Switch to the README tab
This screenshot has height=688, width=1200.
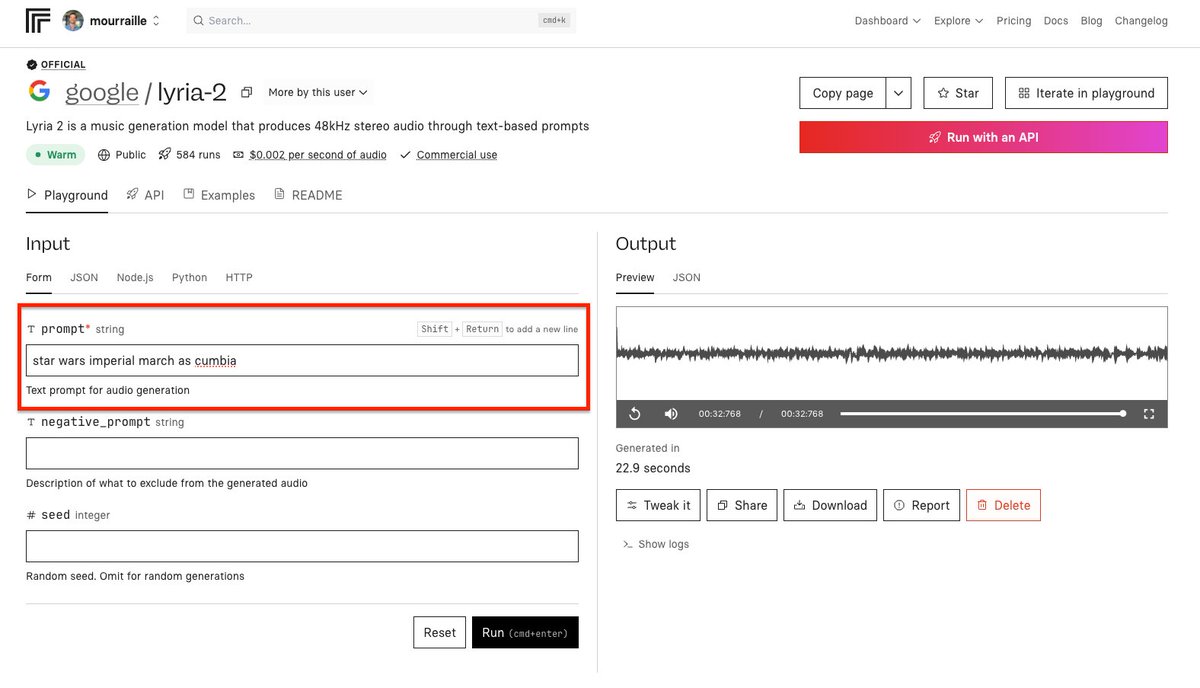pos(308,195)
